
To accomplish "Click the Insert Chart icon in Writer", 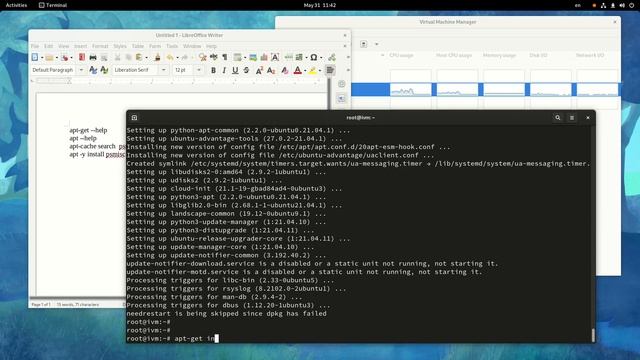I will [264, 58].
